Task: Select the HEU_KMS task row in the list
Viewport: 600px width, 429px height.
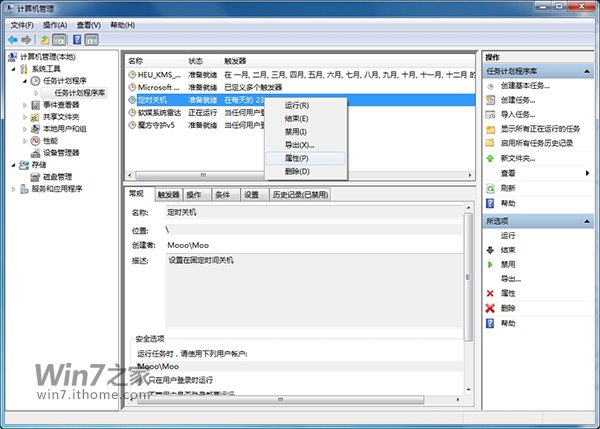Action: tap(156, 74)
